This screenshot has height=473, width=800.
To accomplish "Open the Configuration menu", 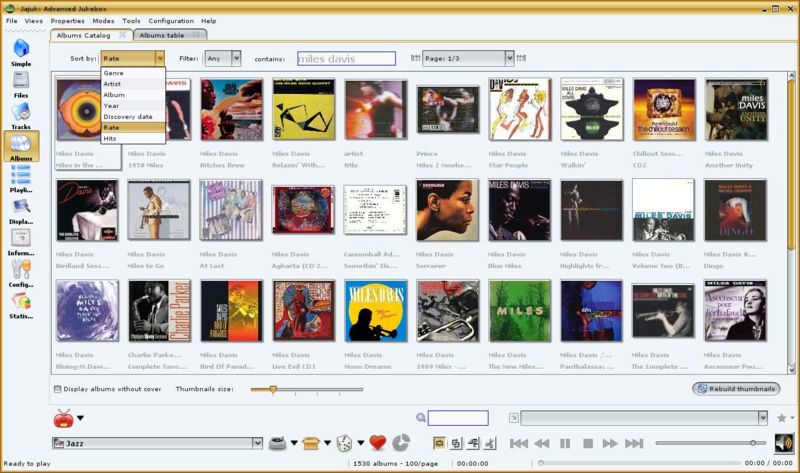I will point(171,20).
